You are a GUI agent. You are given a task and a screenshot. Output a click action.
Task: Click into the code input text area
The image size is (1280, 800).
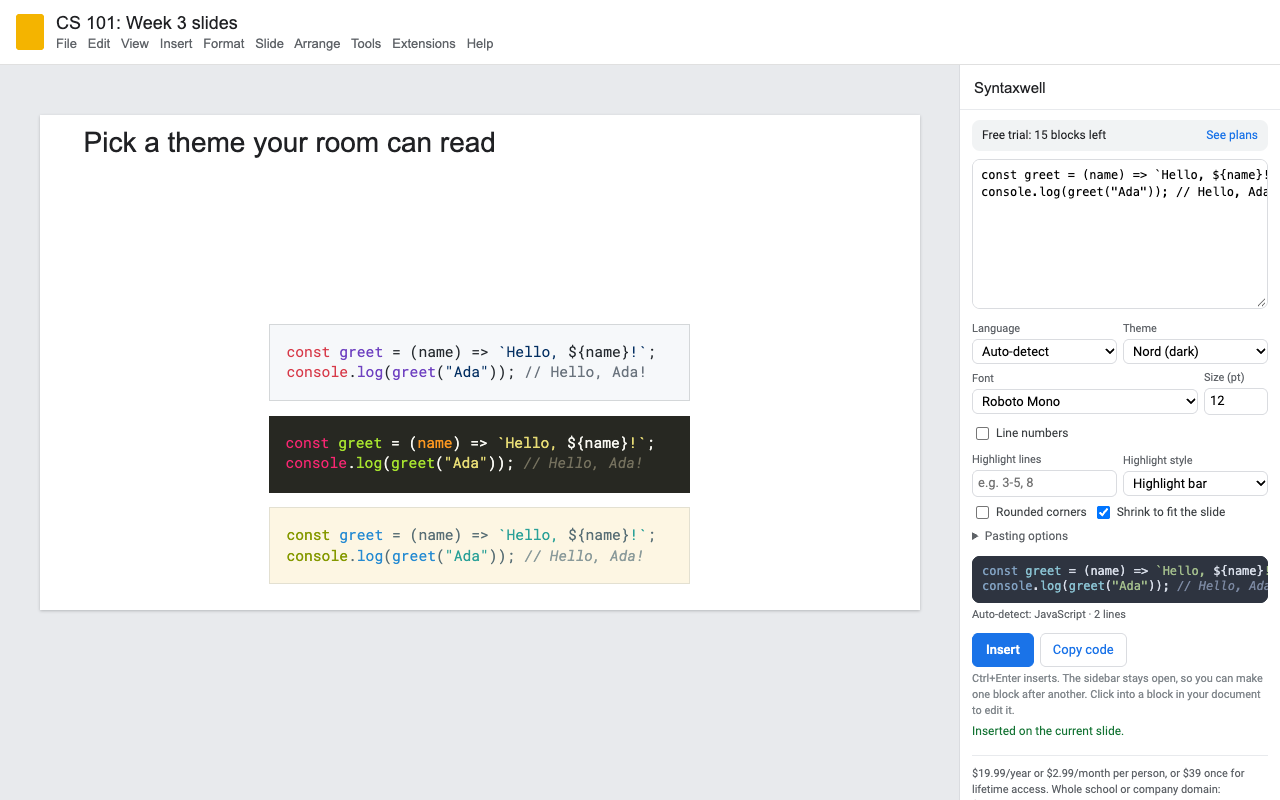coord(1120,234)
